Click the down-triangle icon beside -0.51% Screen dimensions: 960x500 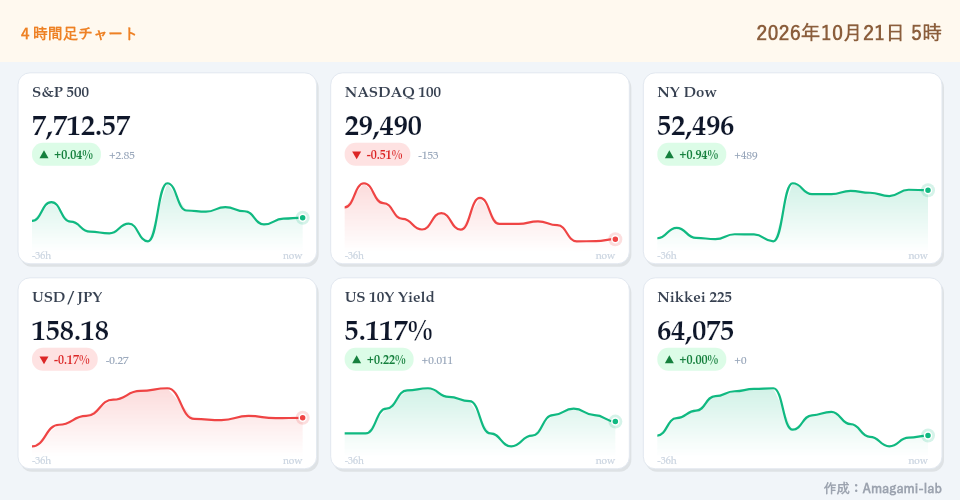[x=357, y=155]
